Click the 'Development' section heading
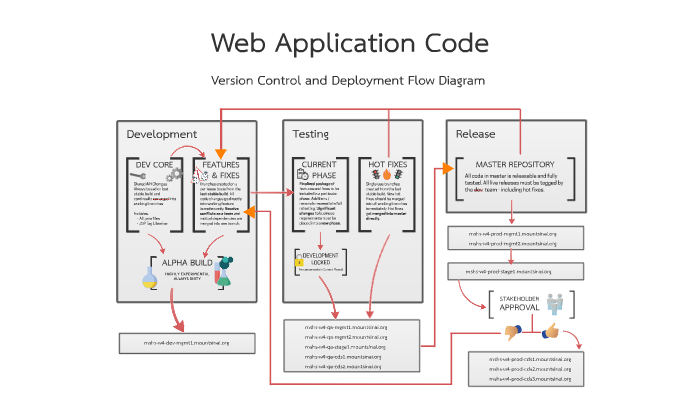700x394 pixels. (162, 134)
